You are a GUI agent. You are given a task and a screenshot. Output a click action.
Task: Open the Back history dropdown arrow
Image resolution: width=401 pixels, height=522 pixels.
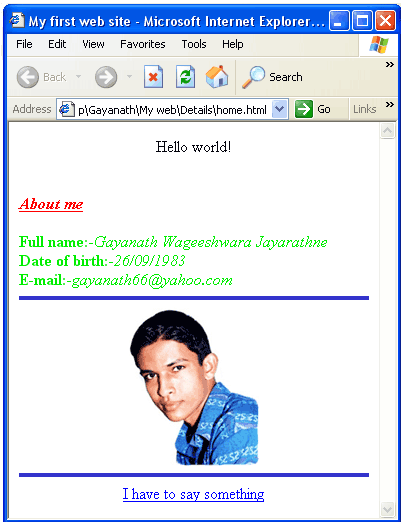[78, 77]
